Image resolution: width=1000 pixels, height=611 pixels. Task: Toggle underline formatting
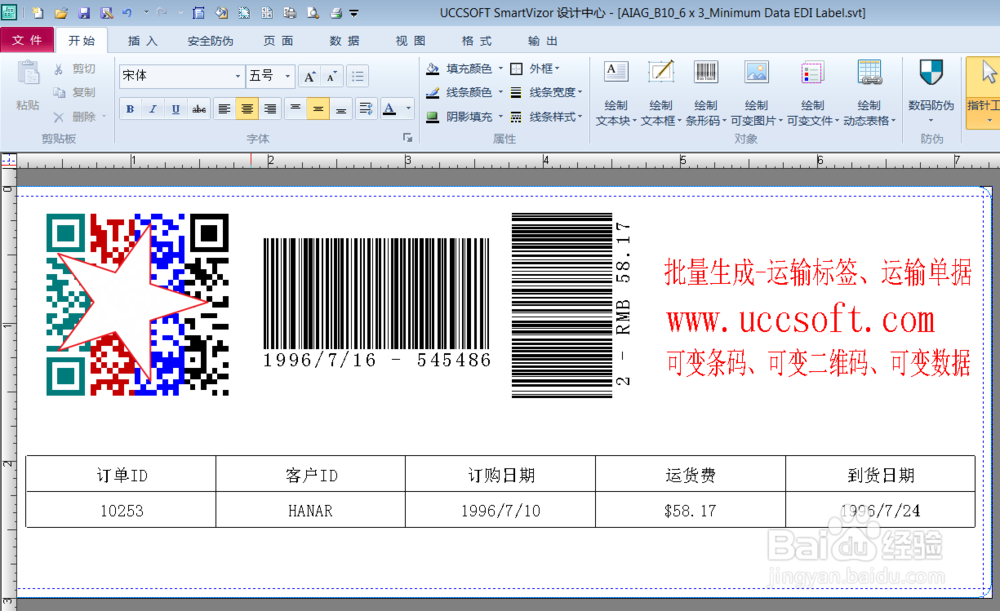(176, 109)
